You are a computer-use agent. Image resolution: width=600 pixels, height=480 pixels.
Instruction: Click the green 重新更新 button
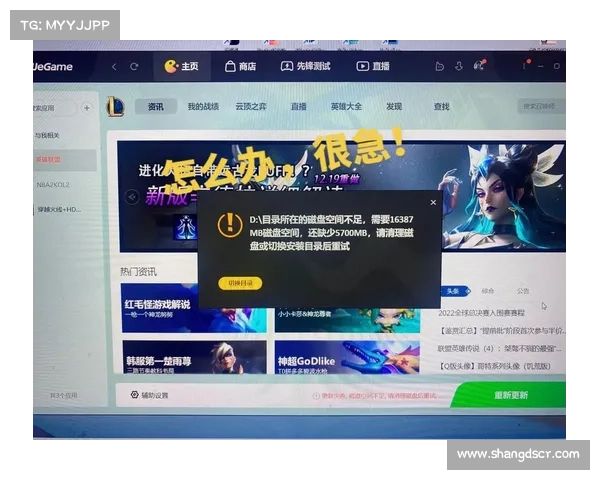(x=510, y=395)
